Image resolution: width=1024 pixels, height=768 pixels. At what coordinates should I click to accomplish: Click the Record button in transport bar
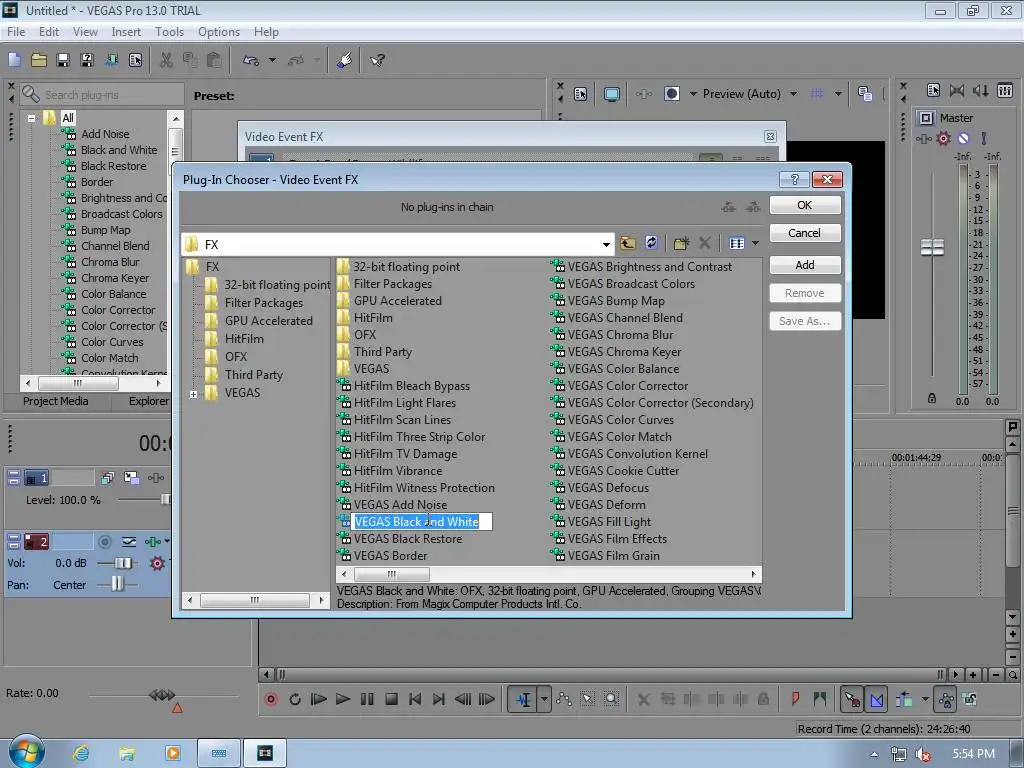270,699
